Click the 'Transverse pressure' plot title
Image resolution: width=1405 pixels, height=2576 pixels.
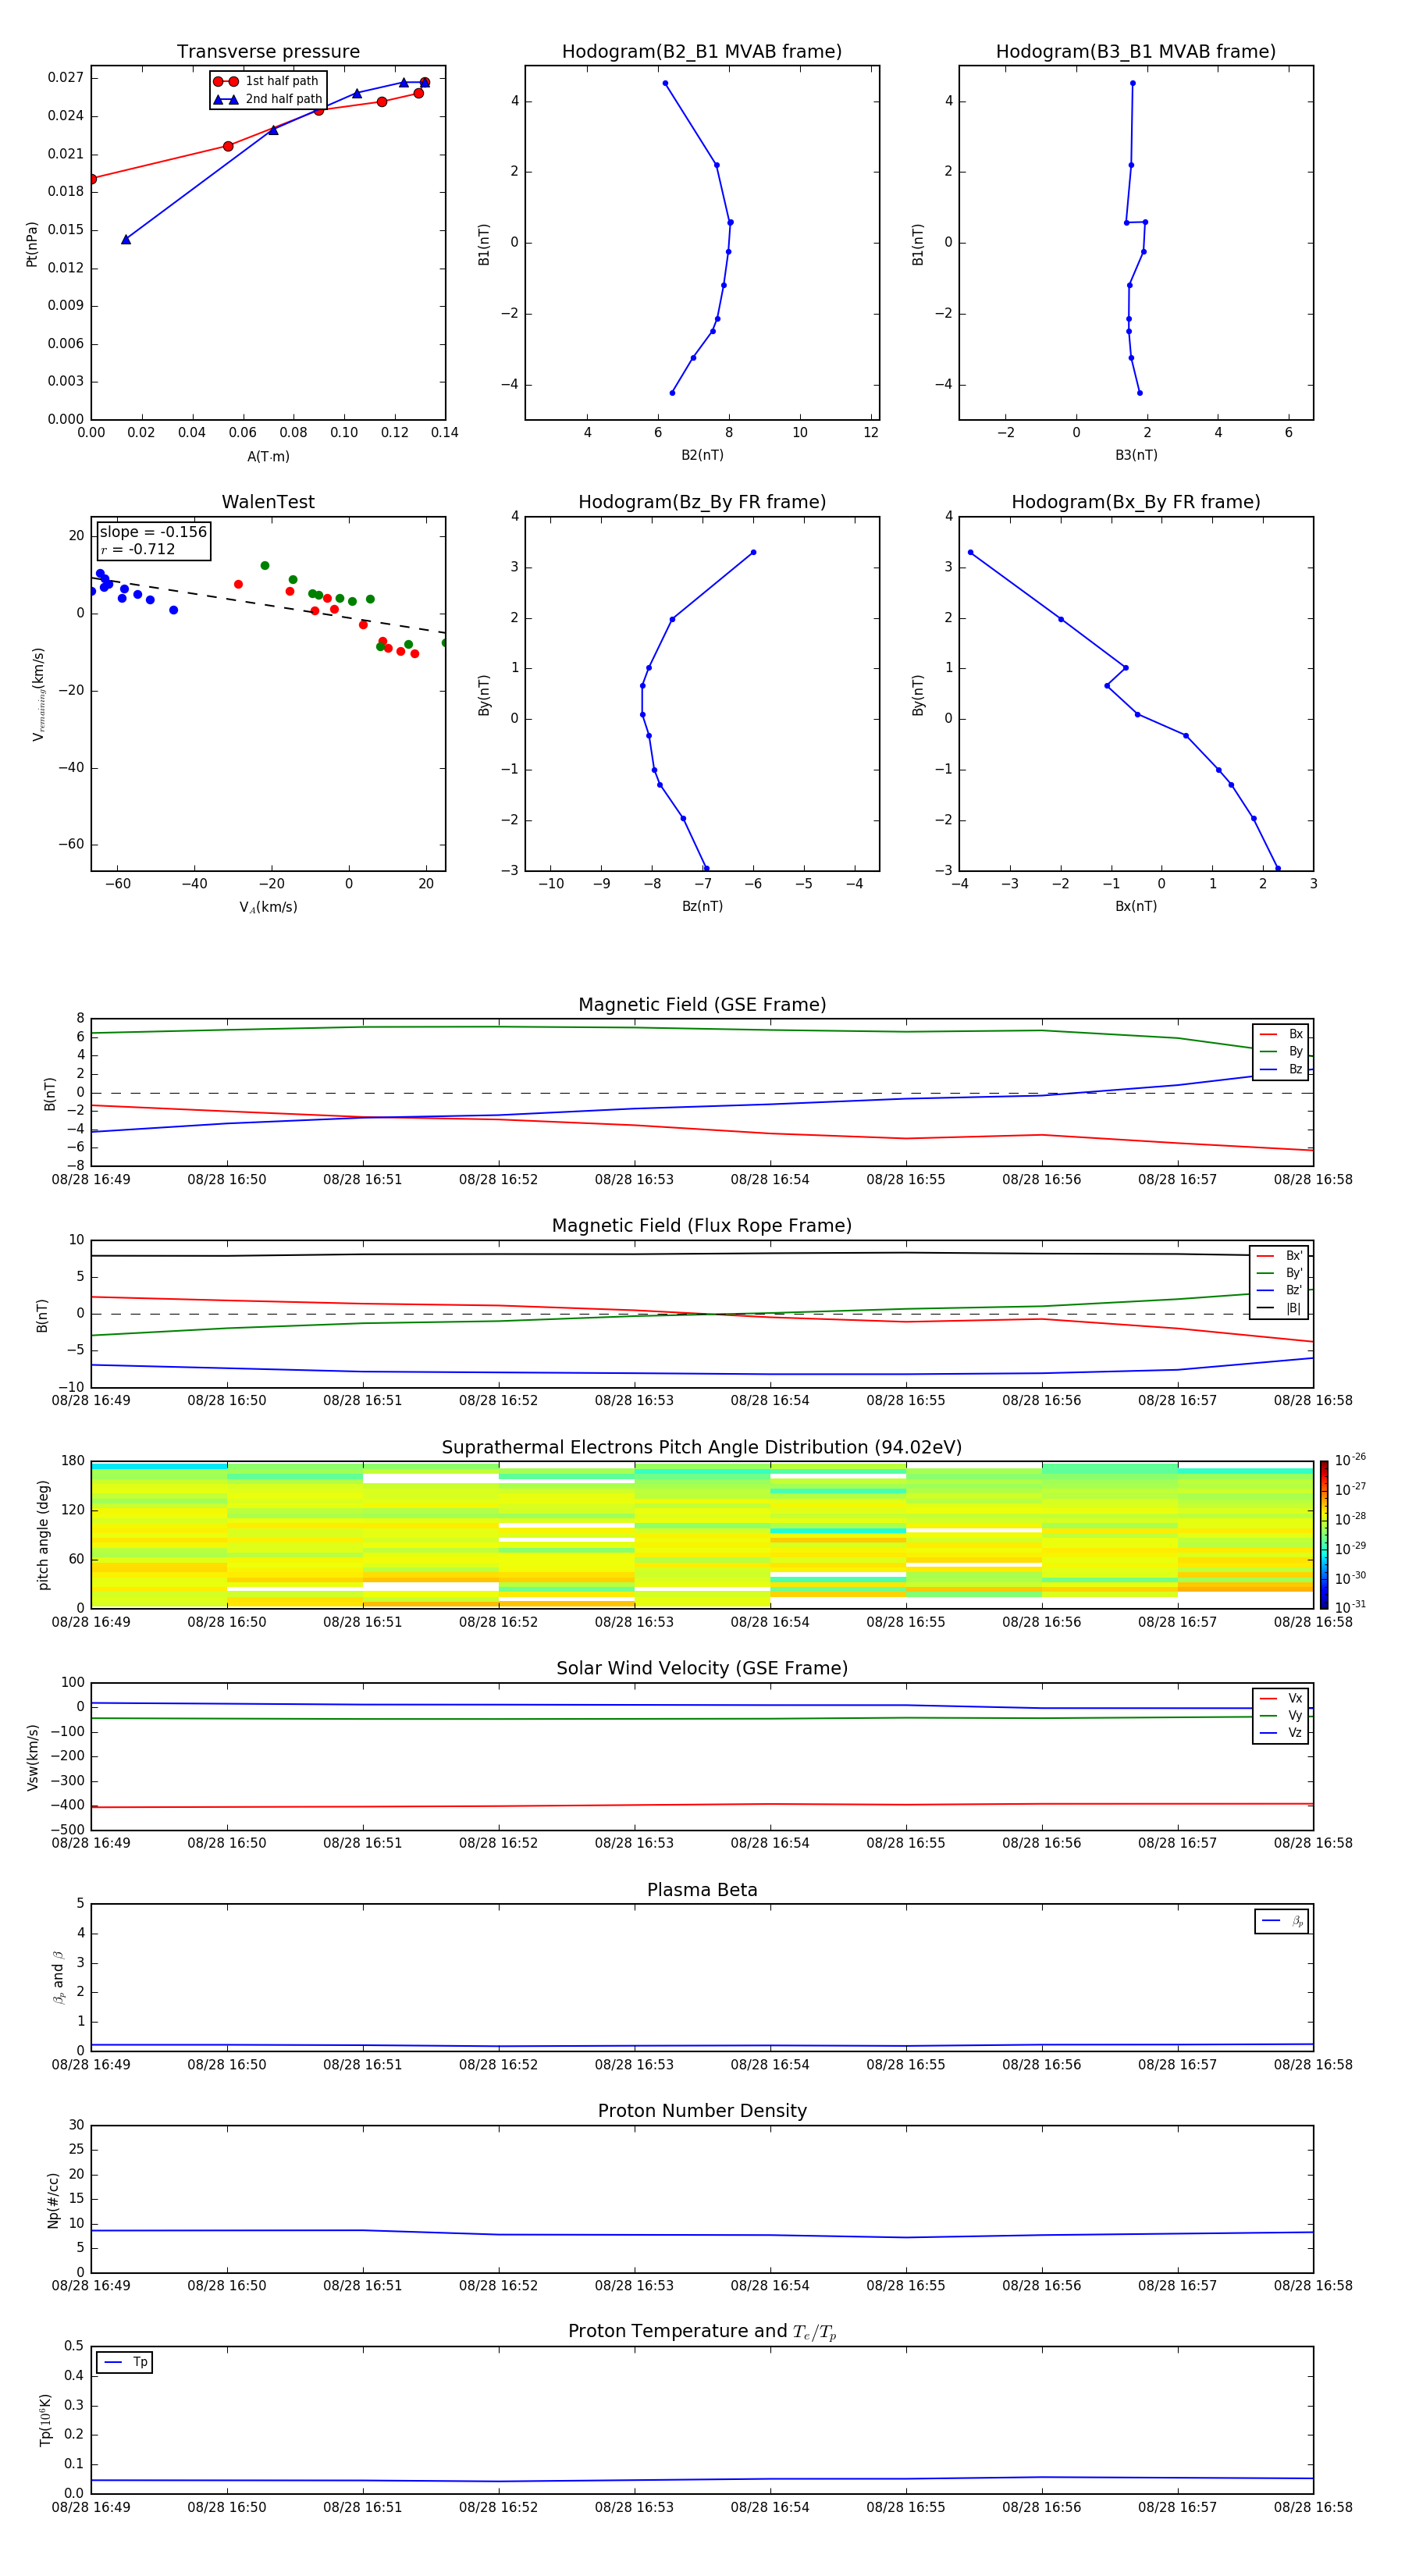coord(268,52)
